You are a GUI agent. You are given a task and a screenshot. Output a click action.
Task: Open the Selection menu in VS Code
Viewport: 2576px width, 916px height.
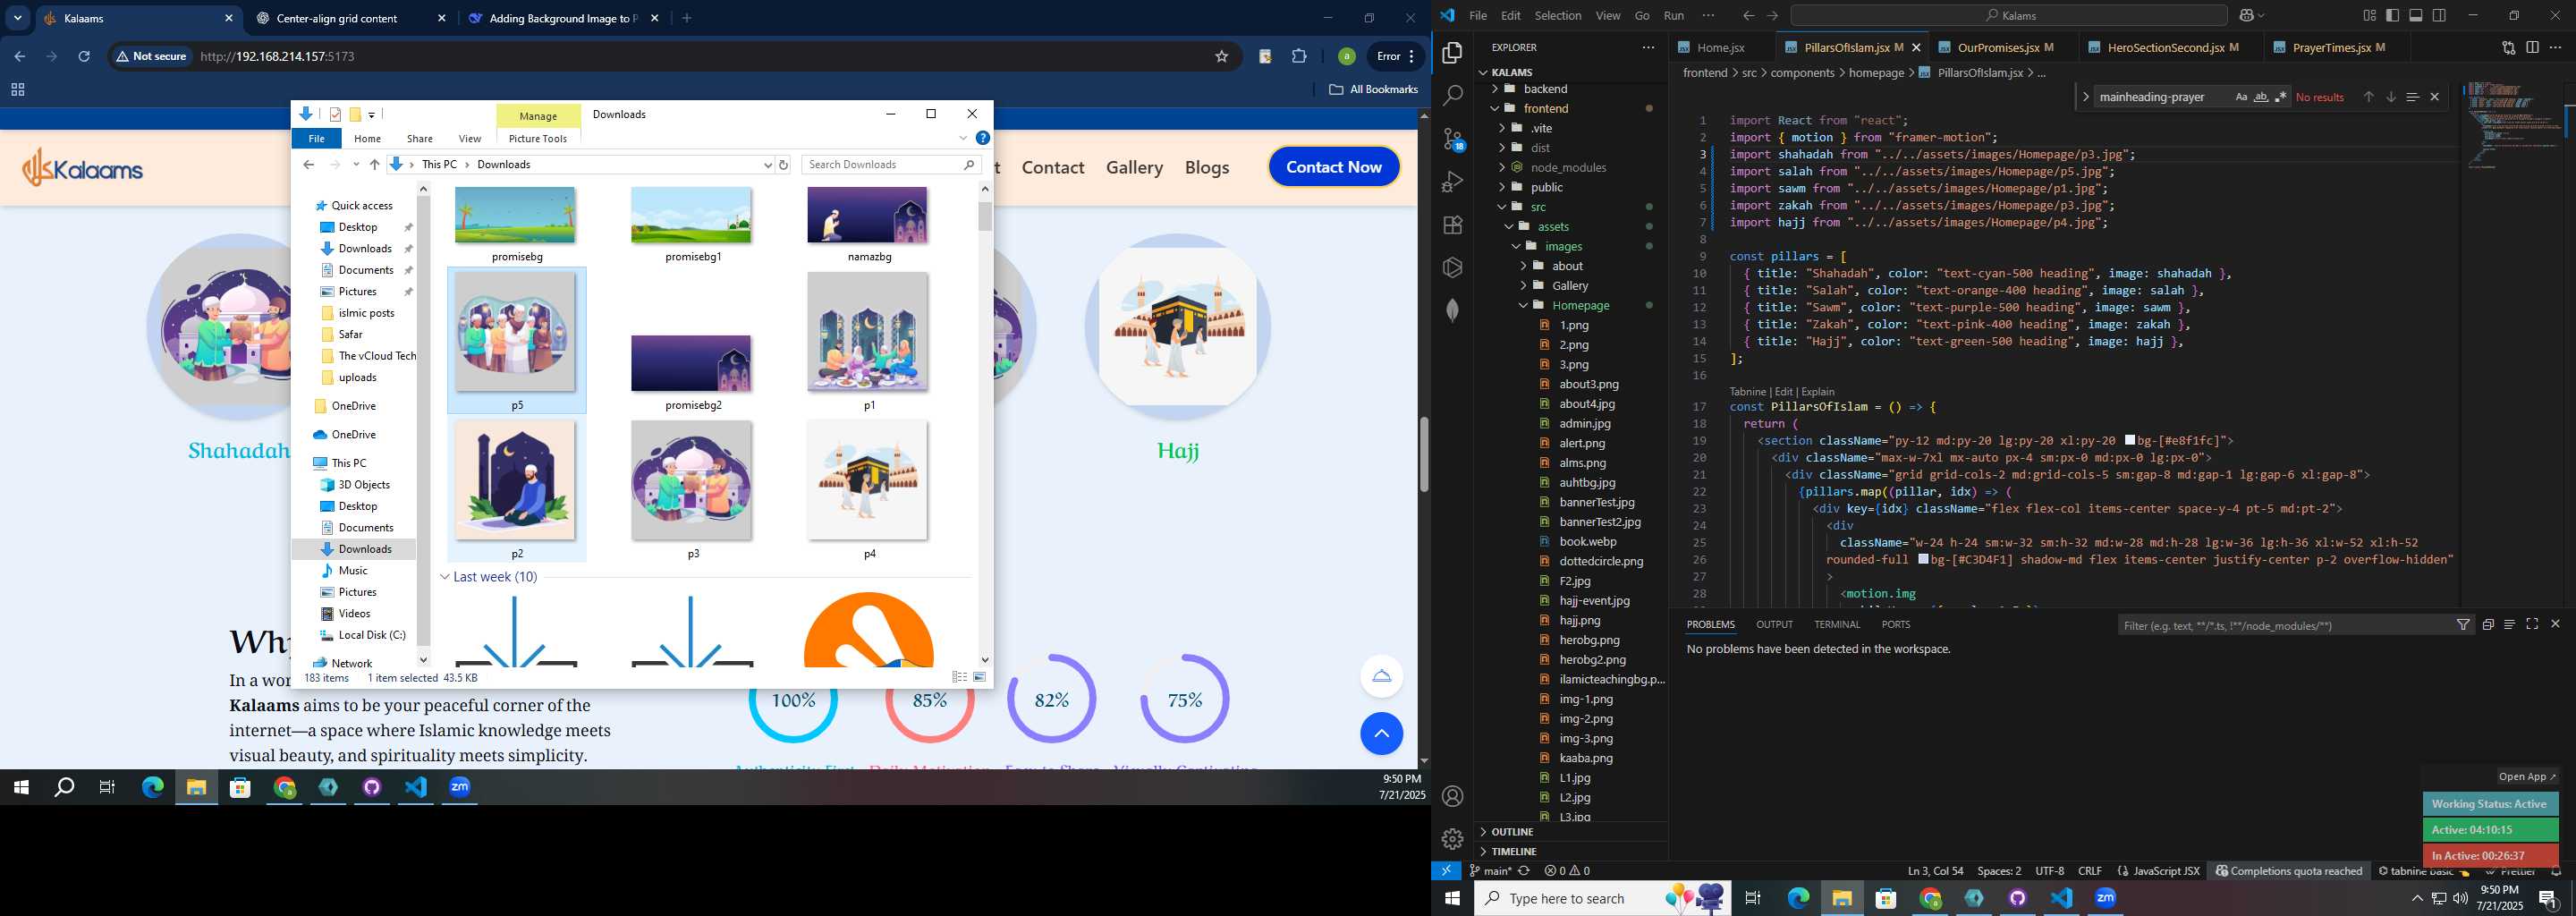pos(1557,15)
